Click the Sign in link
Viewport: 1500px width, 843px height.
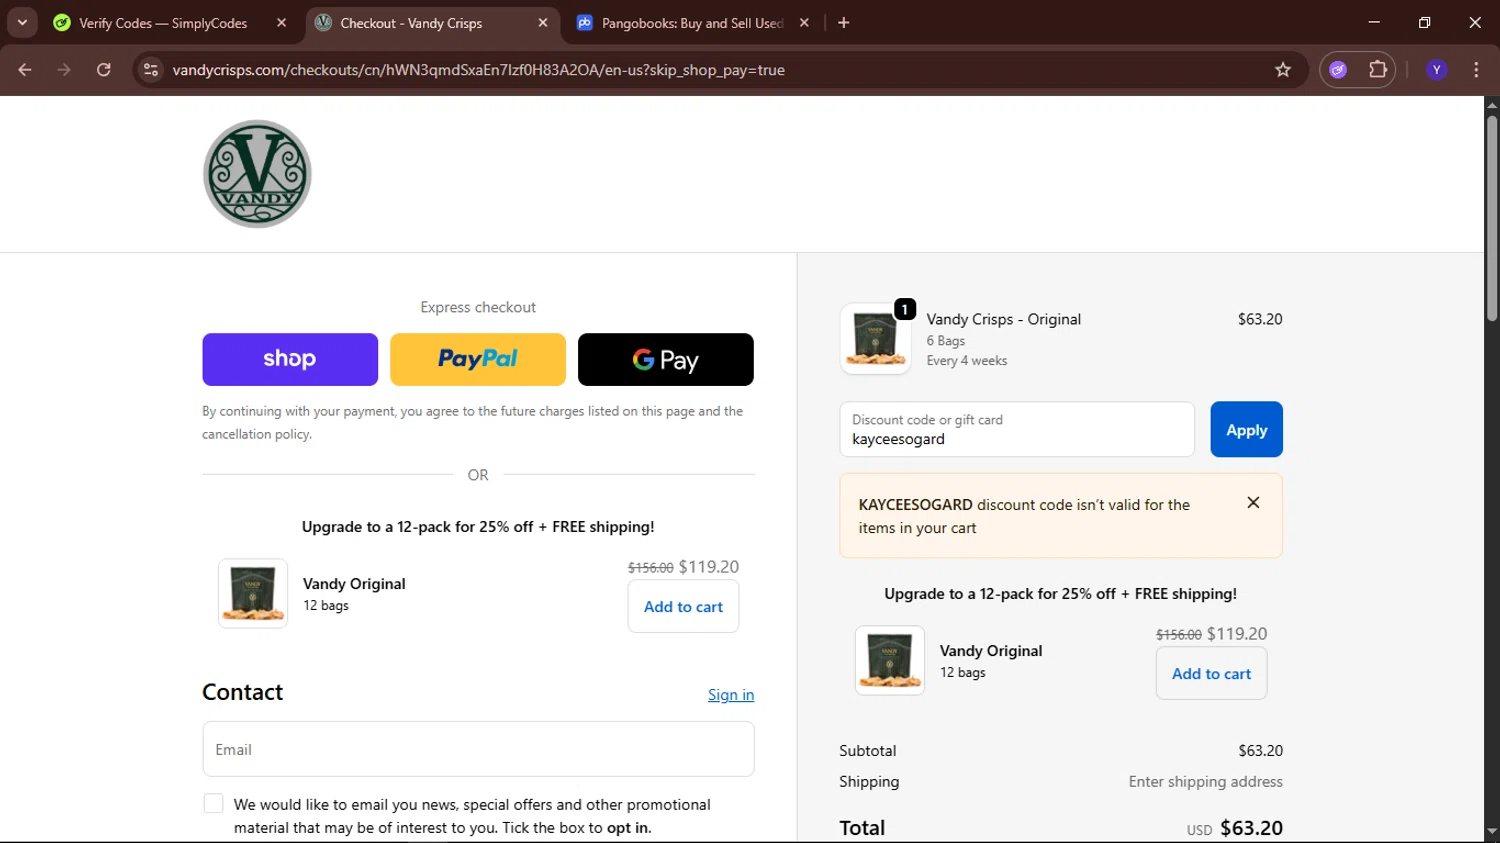[731, 695]
